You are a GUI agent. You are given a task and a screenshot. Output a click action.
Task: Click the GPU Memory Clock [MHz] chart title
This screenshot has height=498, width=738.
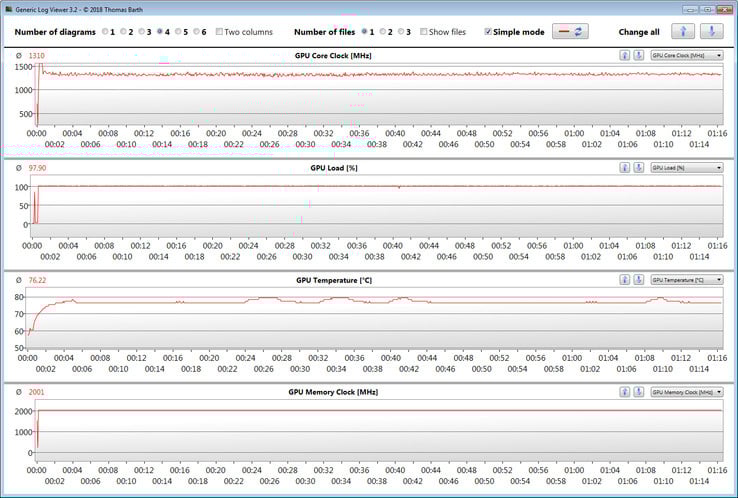333,392
